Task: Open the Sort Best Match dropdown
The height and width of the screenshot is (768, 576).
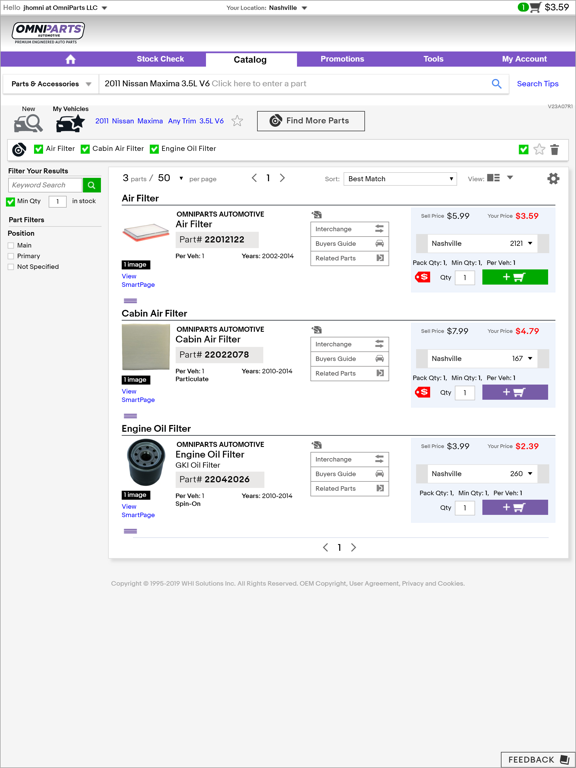Action: coord(400,179)
